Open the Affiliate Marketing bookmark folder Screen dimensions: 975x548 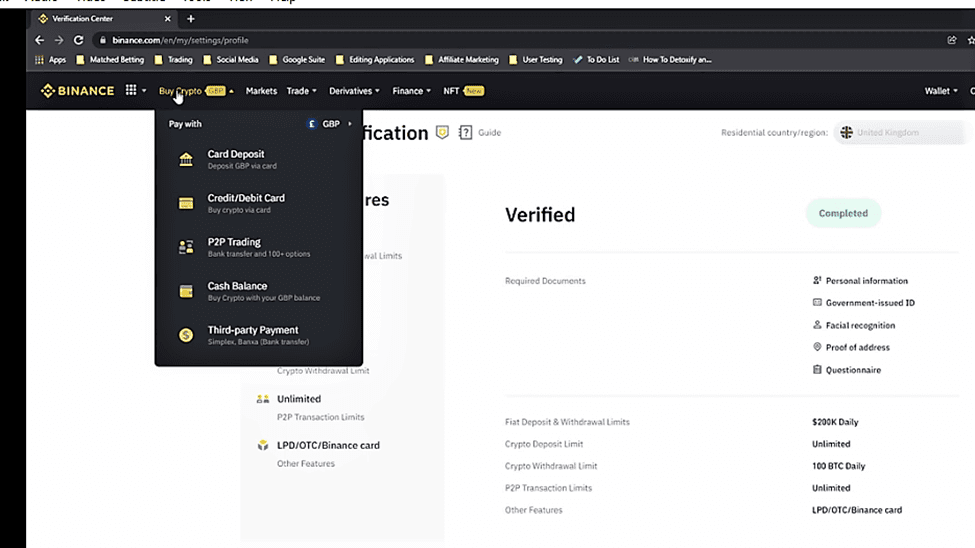click(462, 60)
